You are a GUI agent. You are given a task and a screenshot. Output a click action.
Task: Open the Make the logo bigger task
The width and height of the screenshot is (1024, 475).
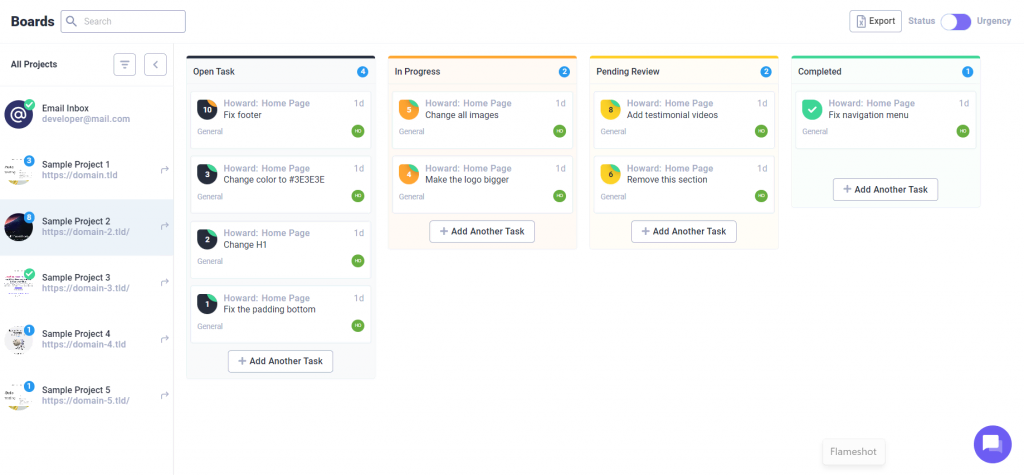(467, 180)
